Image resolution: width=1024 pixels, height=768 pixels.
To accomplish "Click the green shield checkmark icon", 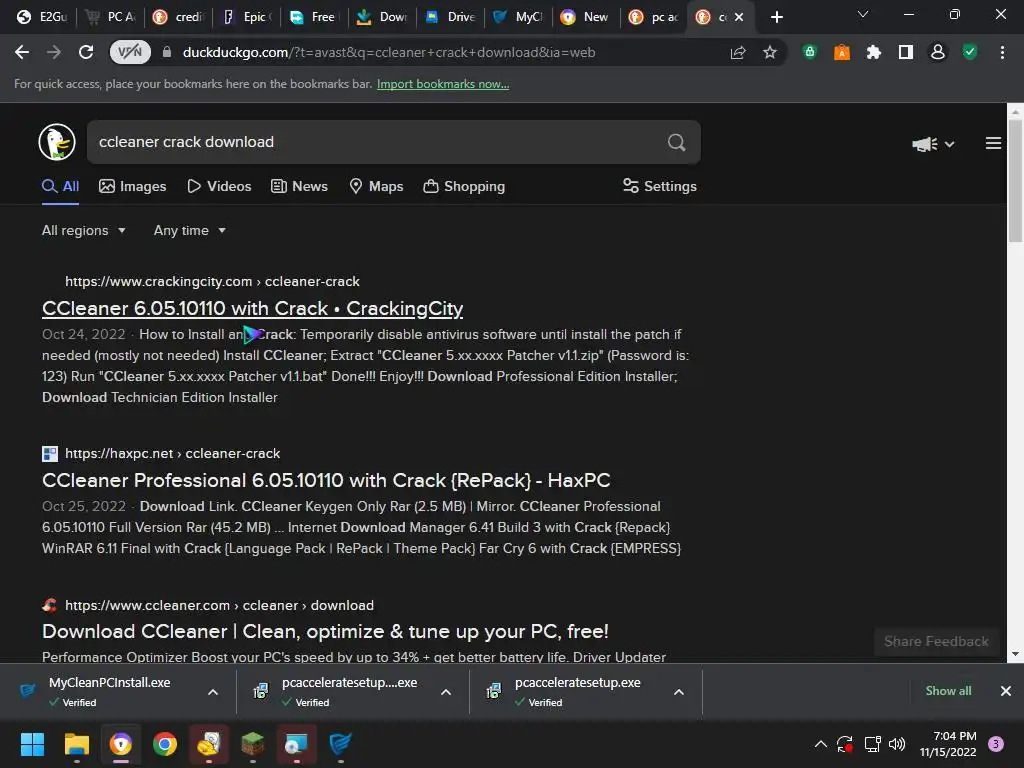I will (x=970, y=52).
